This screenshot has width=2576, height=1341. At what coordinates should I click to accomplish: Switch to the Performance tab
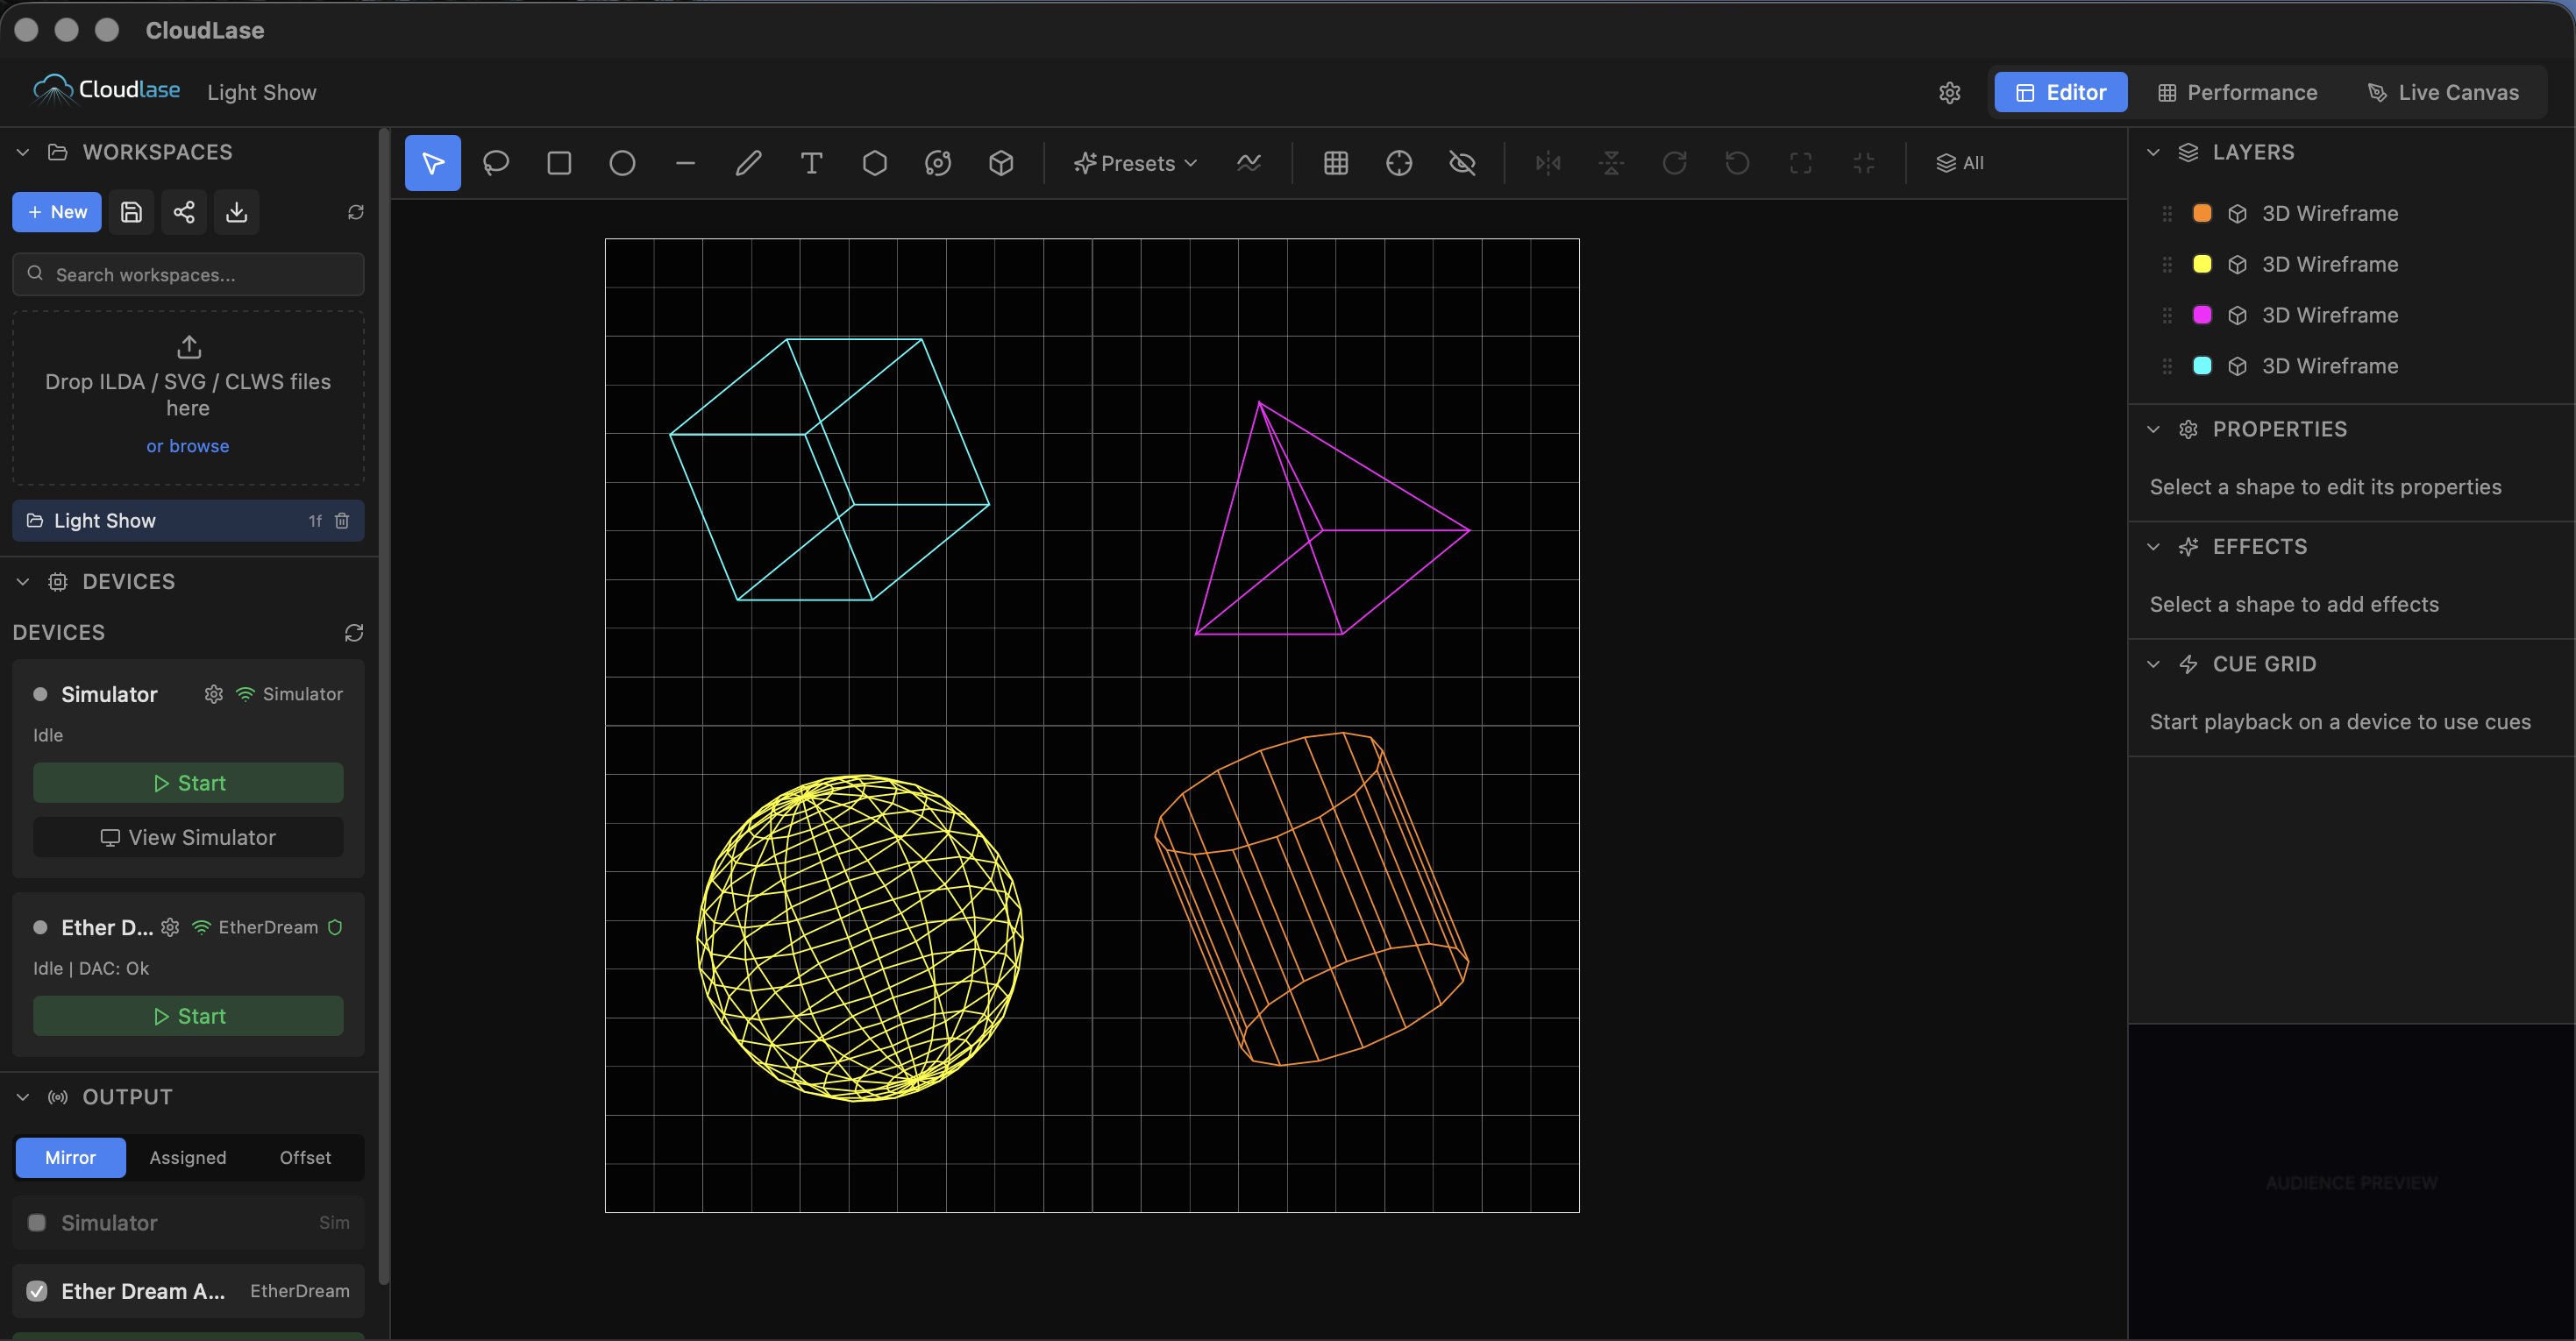[x=2237, y=92]
